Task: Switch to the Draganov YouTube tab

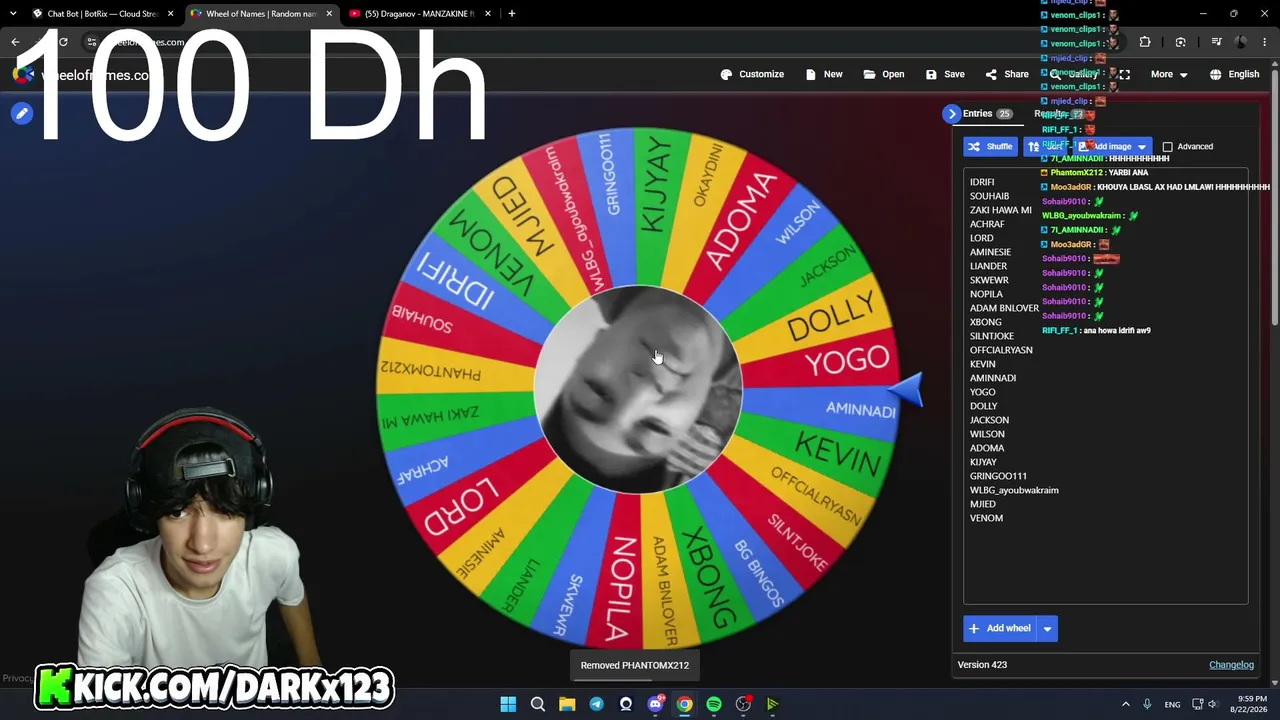Action: pyautogui.click(x=419, y=14)
